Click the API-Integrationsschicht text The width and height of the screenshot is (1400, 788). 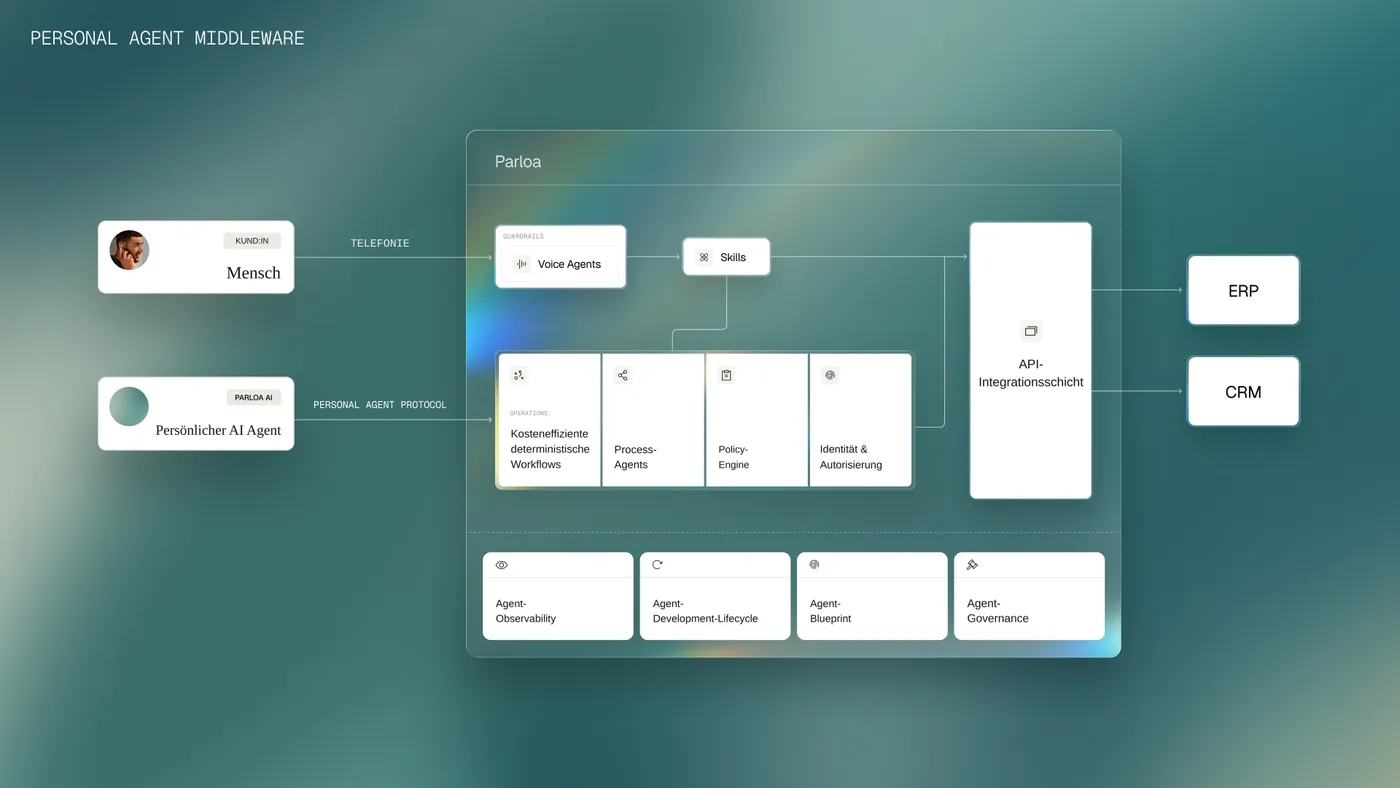click(1031, 373)
